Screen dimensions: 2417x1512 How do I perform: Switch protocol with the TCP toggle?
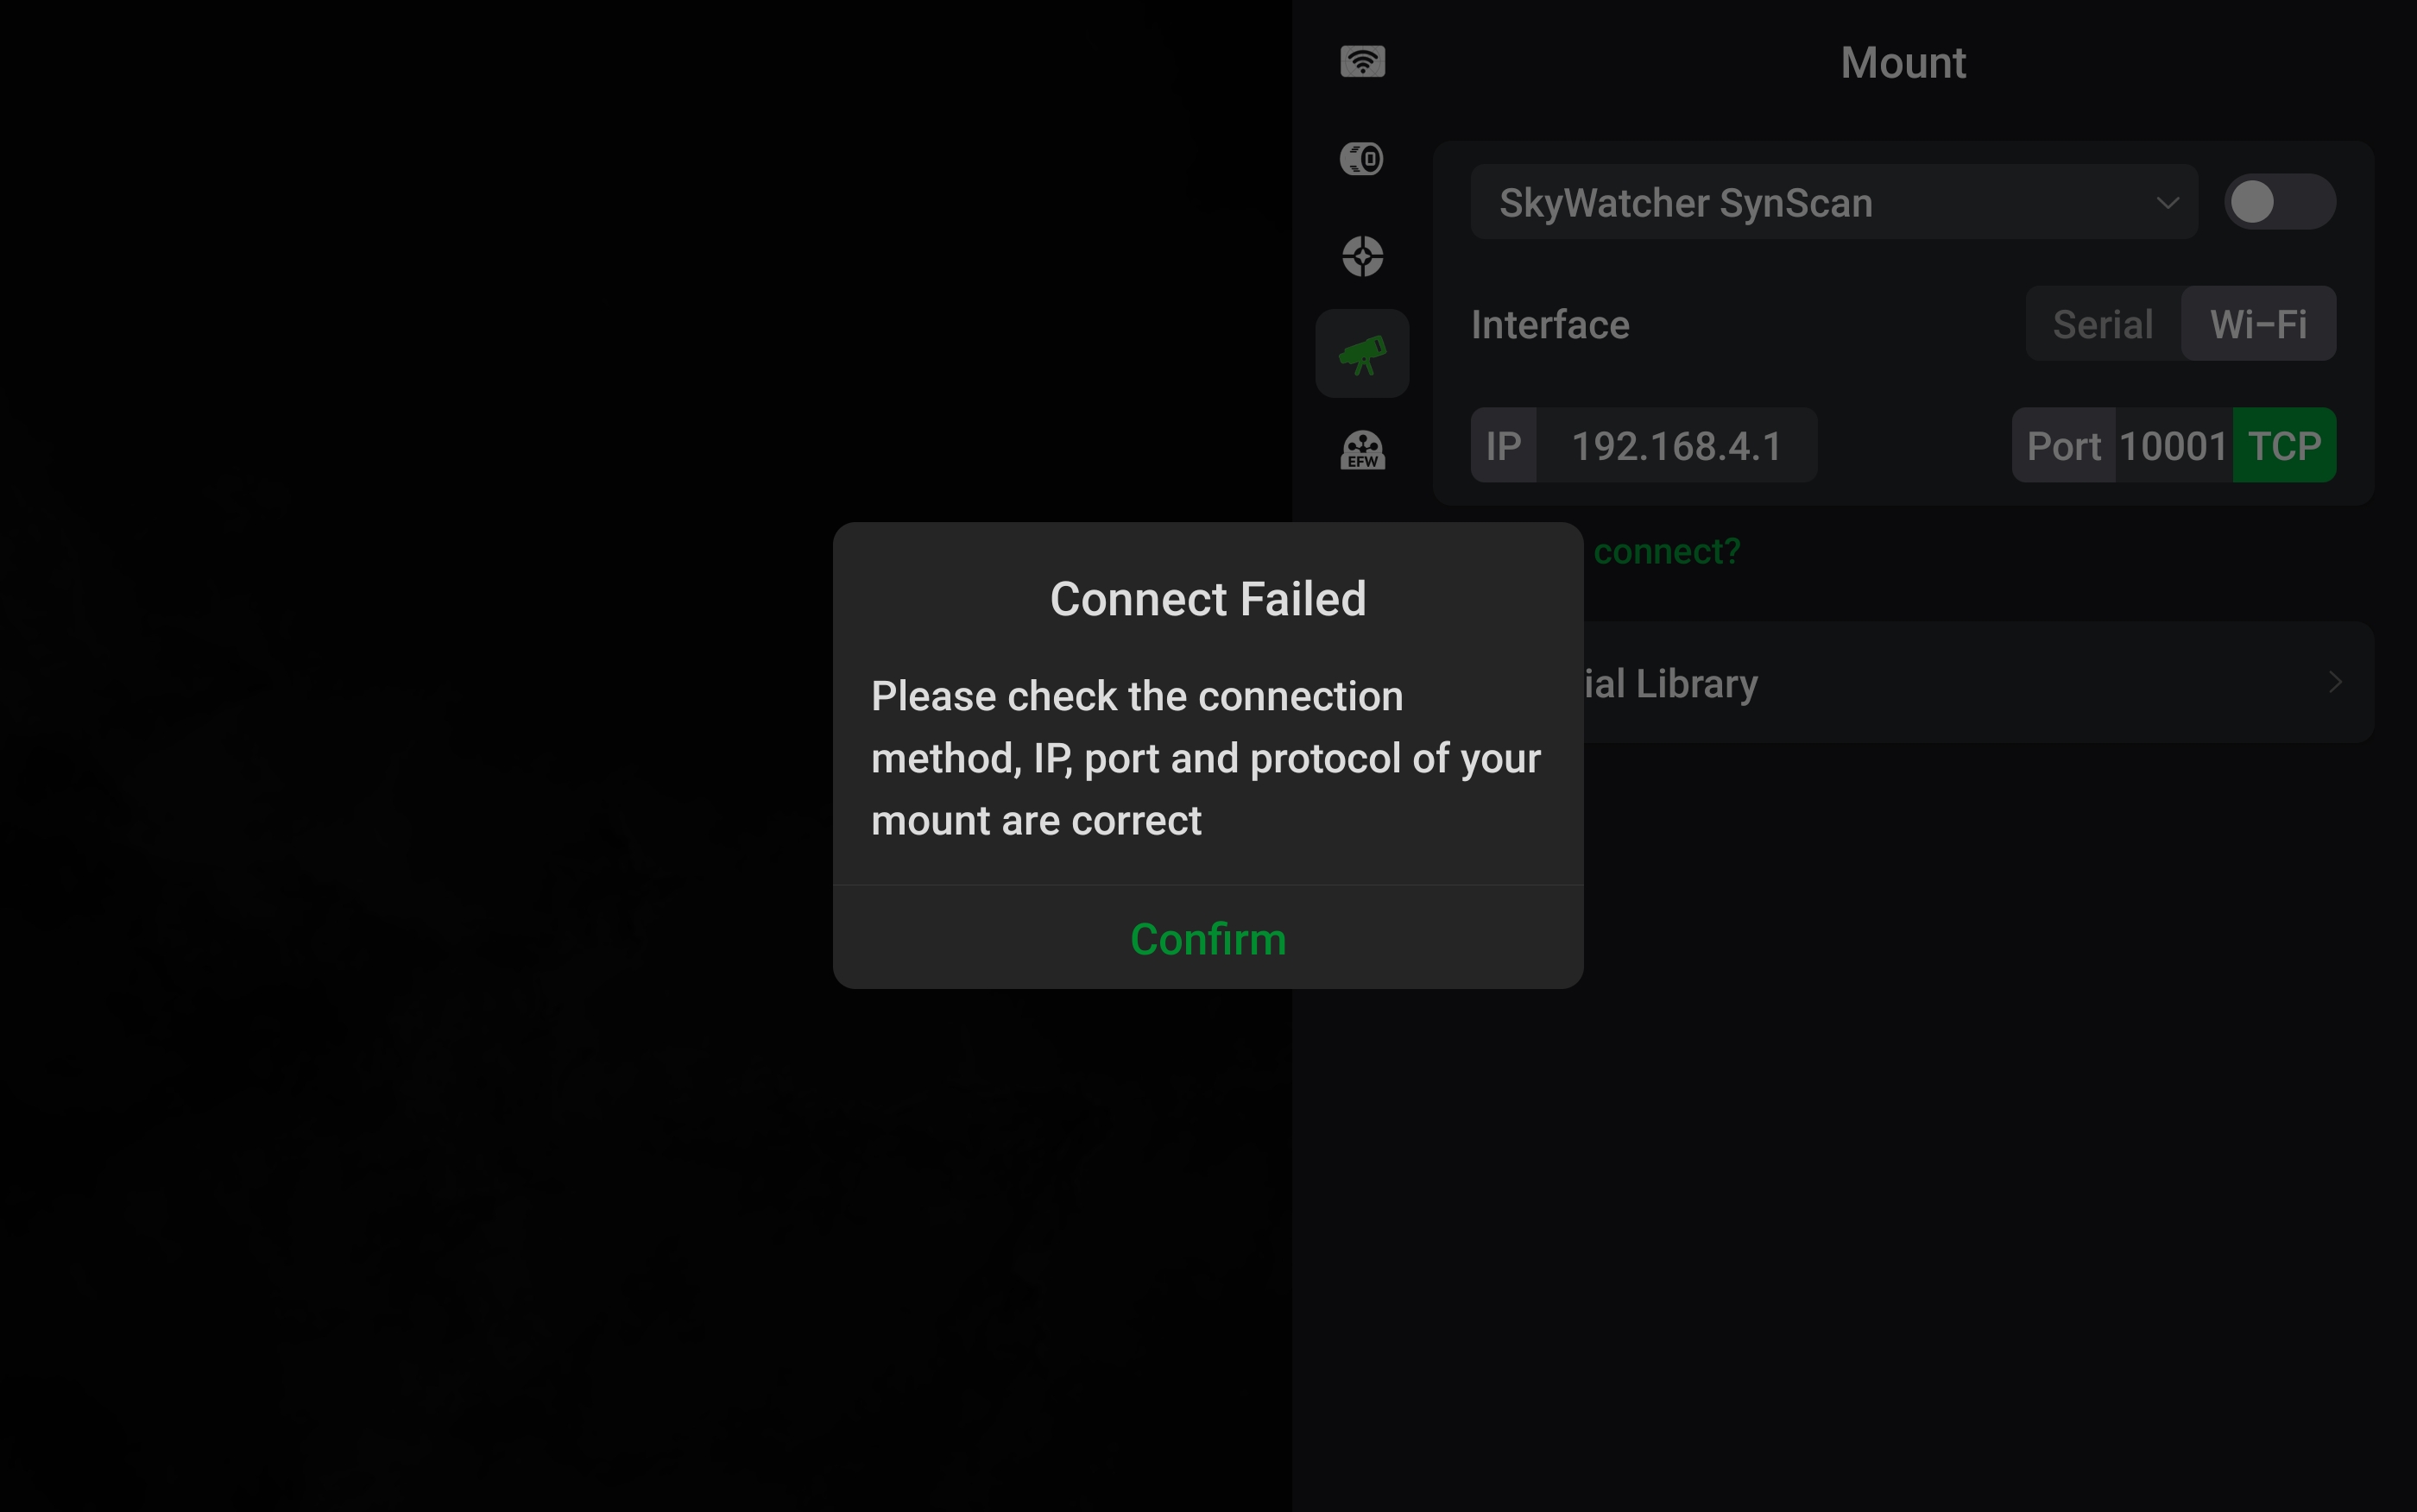coord(2284,445)
